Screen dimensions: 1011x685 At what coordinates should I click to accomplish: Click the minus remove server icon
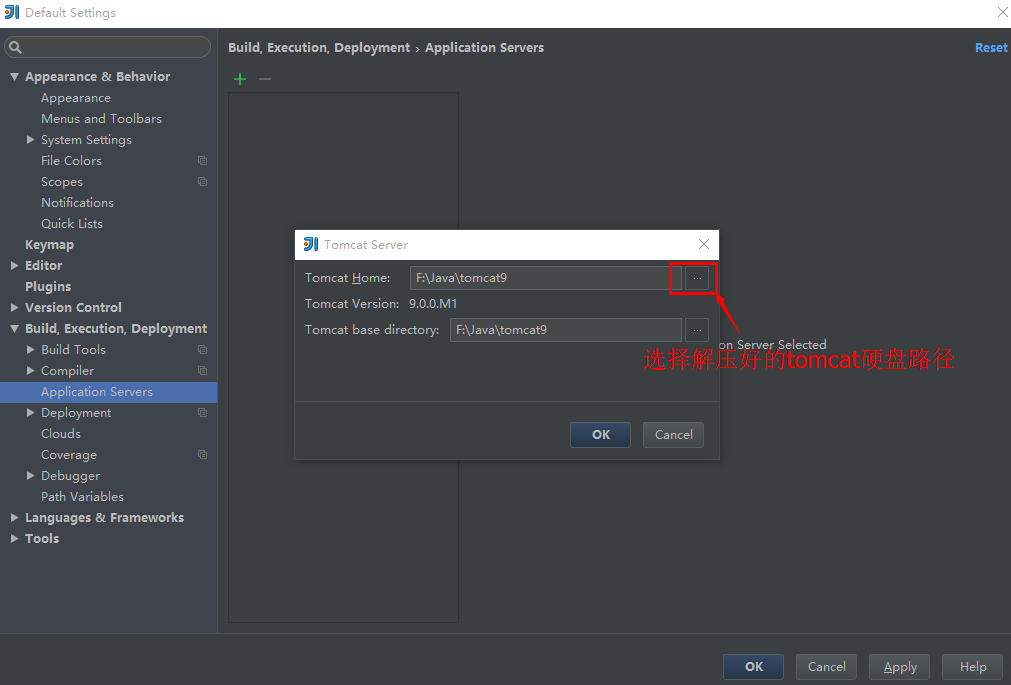(265, 79)
